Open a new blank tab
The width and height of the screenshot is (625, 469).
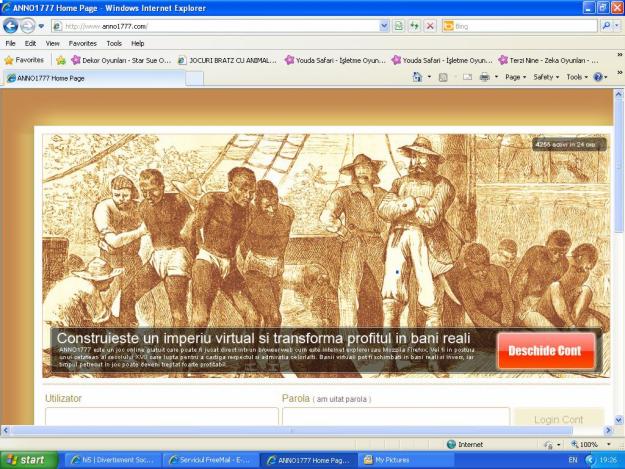[195, 78]
